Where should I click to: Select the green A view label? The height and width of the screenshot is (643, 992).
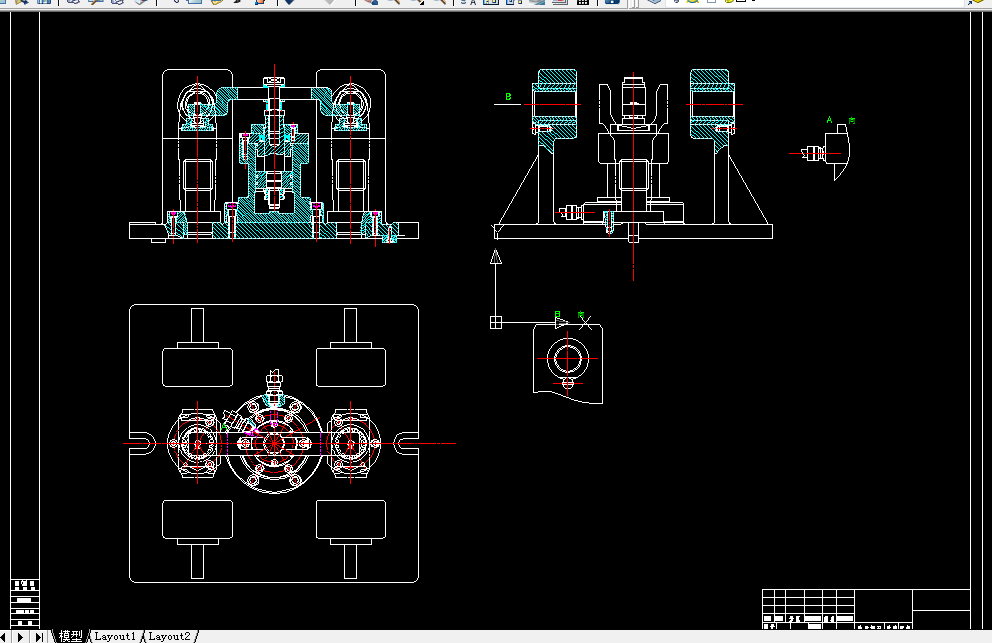coord(829,120)
